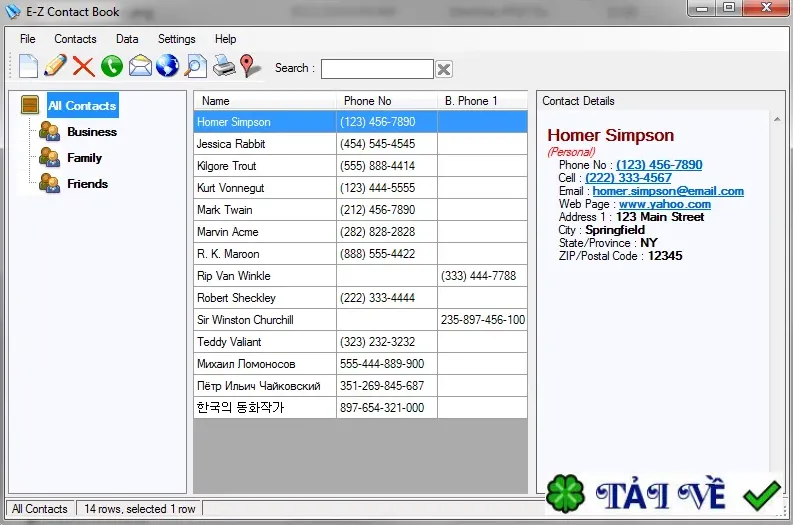The image size is (793, 525).
Task: Click the printer icon in toolbar
Action: [224, 66]
